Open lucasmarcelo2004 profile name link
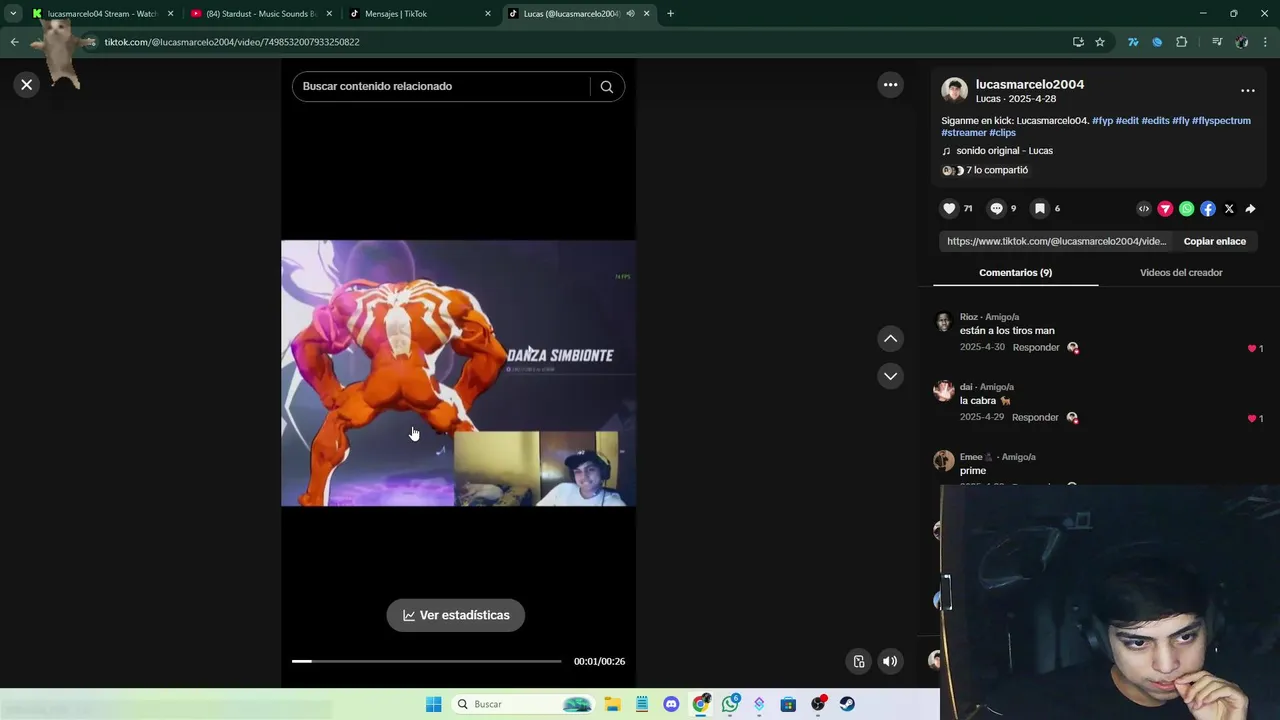 coord(1030,84)
